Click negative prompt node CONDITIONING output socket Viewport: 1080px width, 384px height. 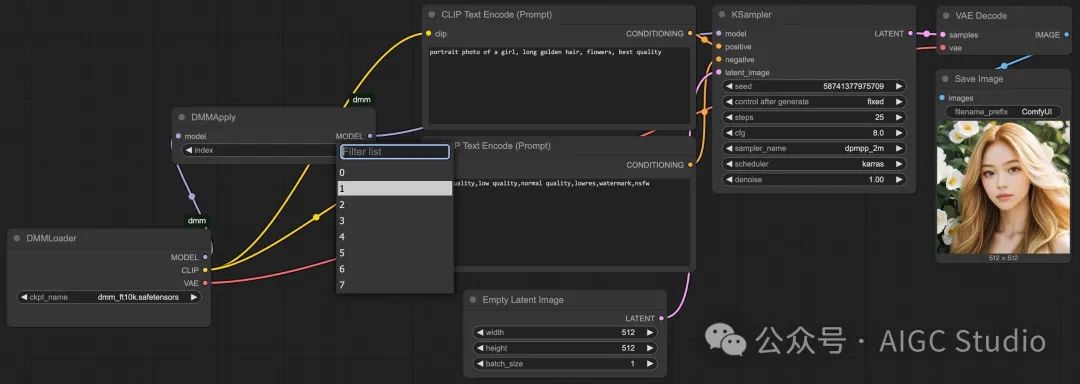coord(690,164)
